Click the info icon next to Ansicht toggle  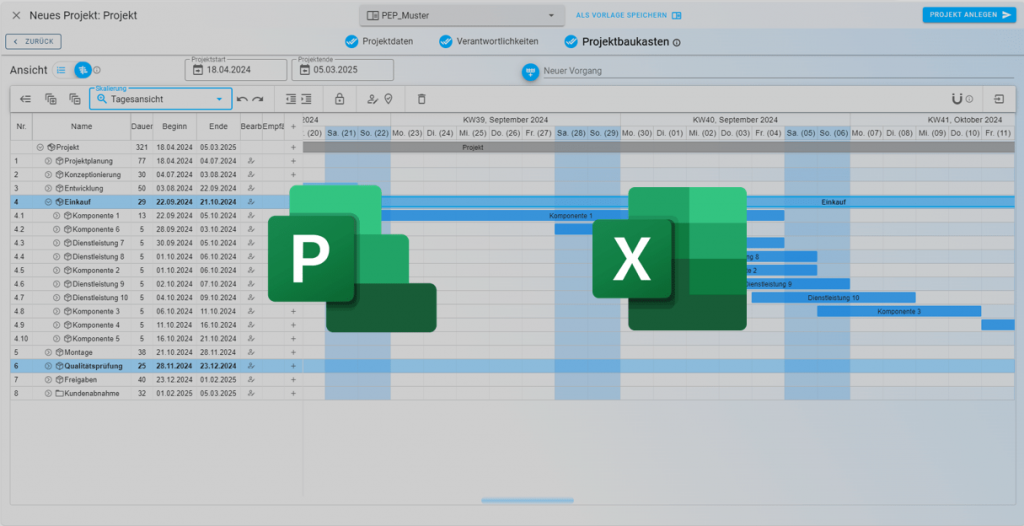[97, 70]
